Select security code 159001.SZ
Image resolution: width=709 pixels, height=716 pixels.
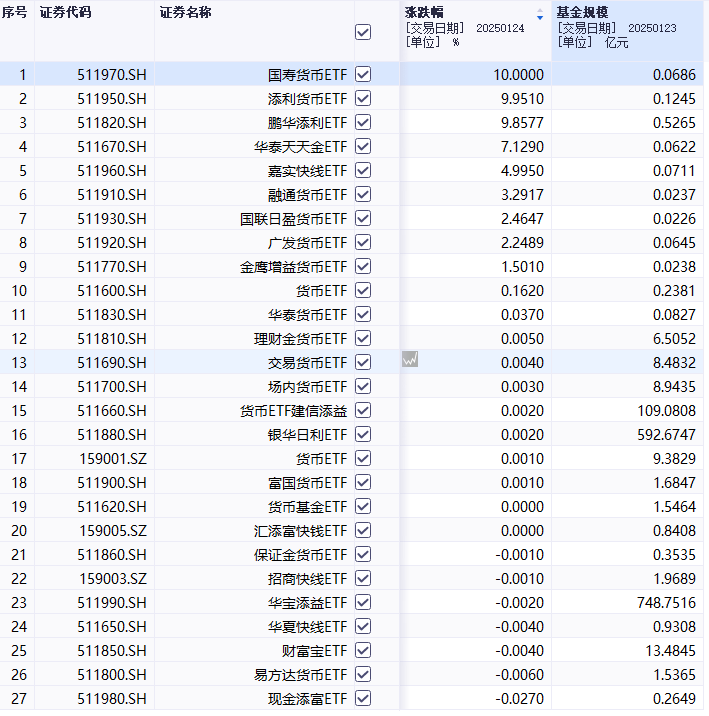tap(113, 458)
